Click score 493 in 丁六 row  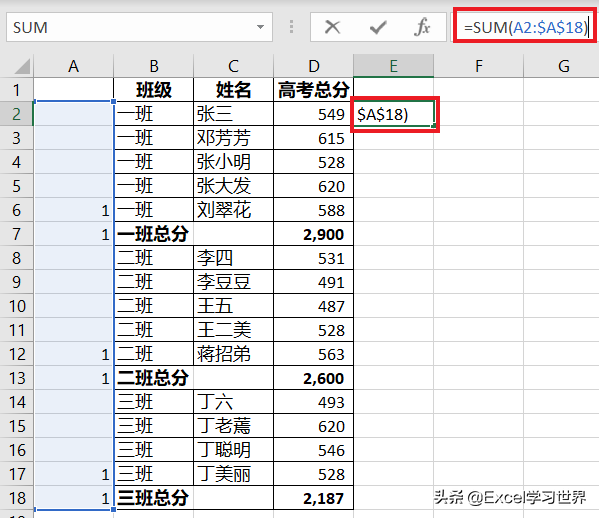pos(313,402)
